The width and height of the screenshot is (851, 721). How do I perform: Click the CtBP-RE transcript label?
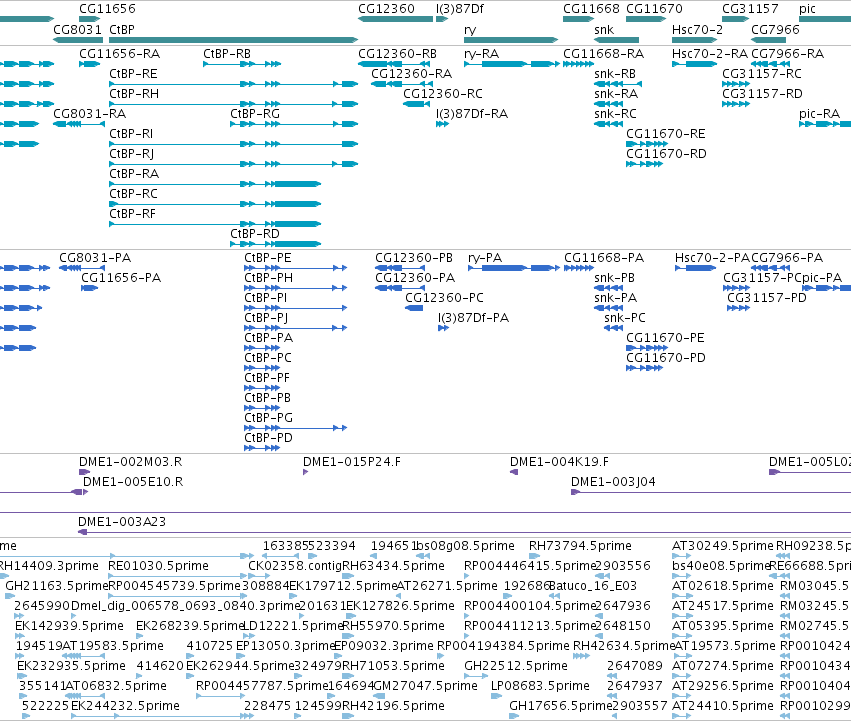134,74
